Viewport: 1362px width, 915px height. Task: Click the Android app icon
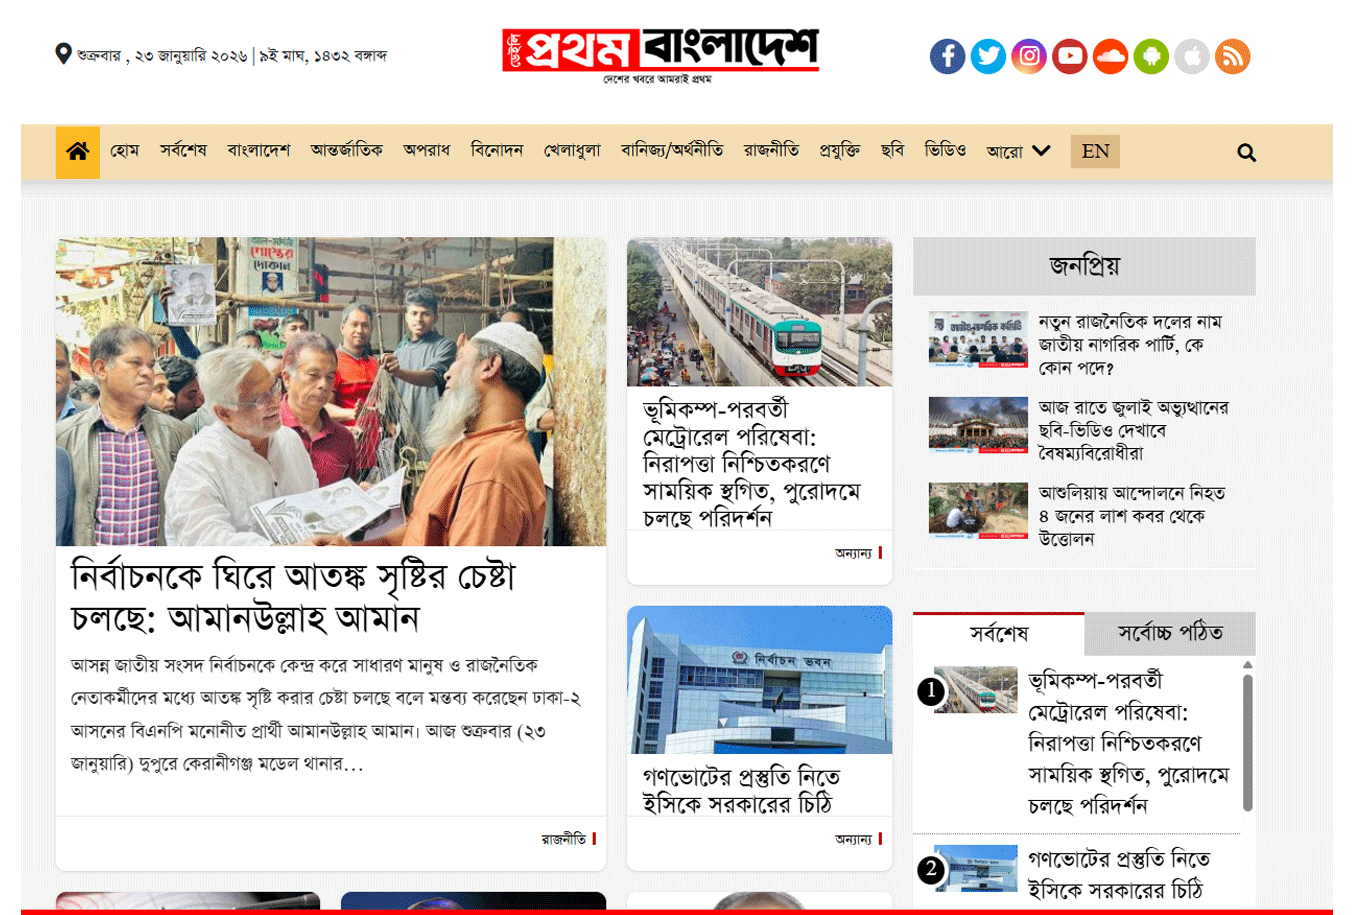1151,56
